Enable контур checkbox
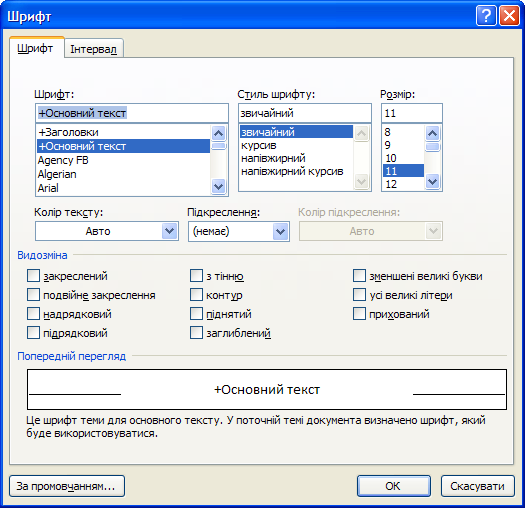 [x=196, y=295]
